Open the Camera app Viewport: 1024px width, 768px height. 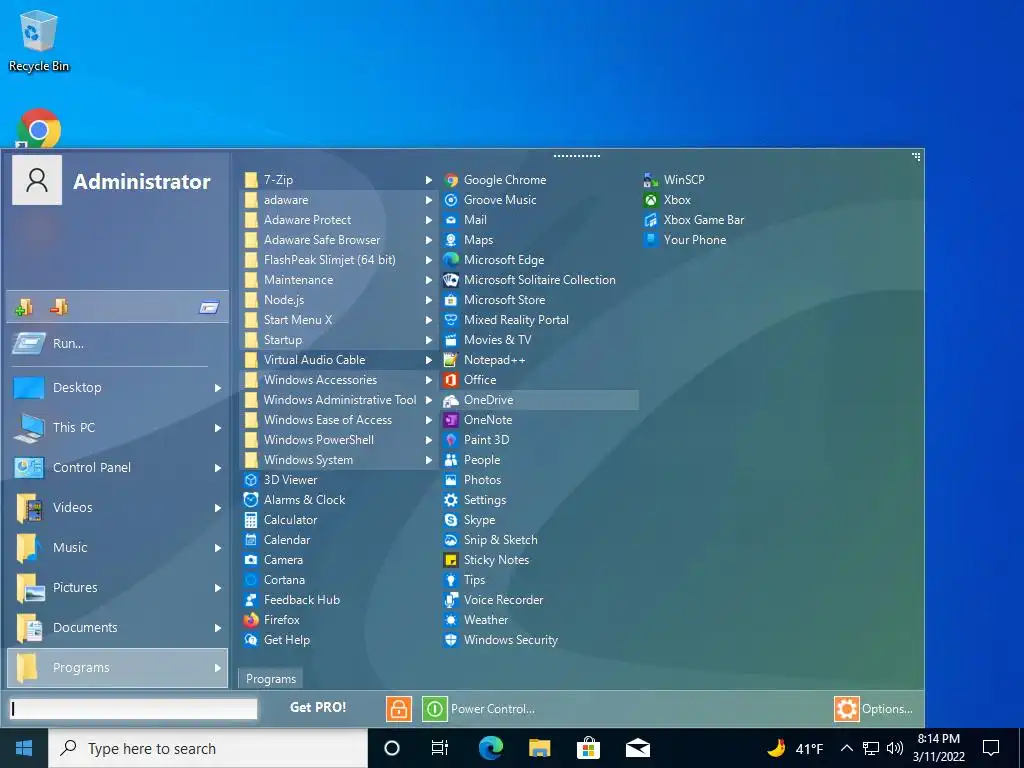pyautogui.click(x=273, y=560)
